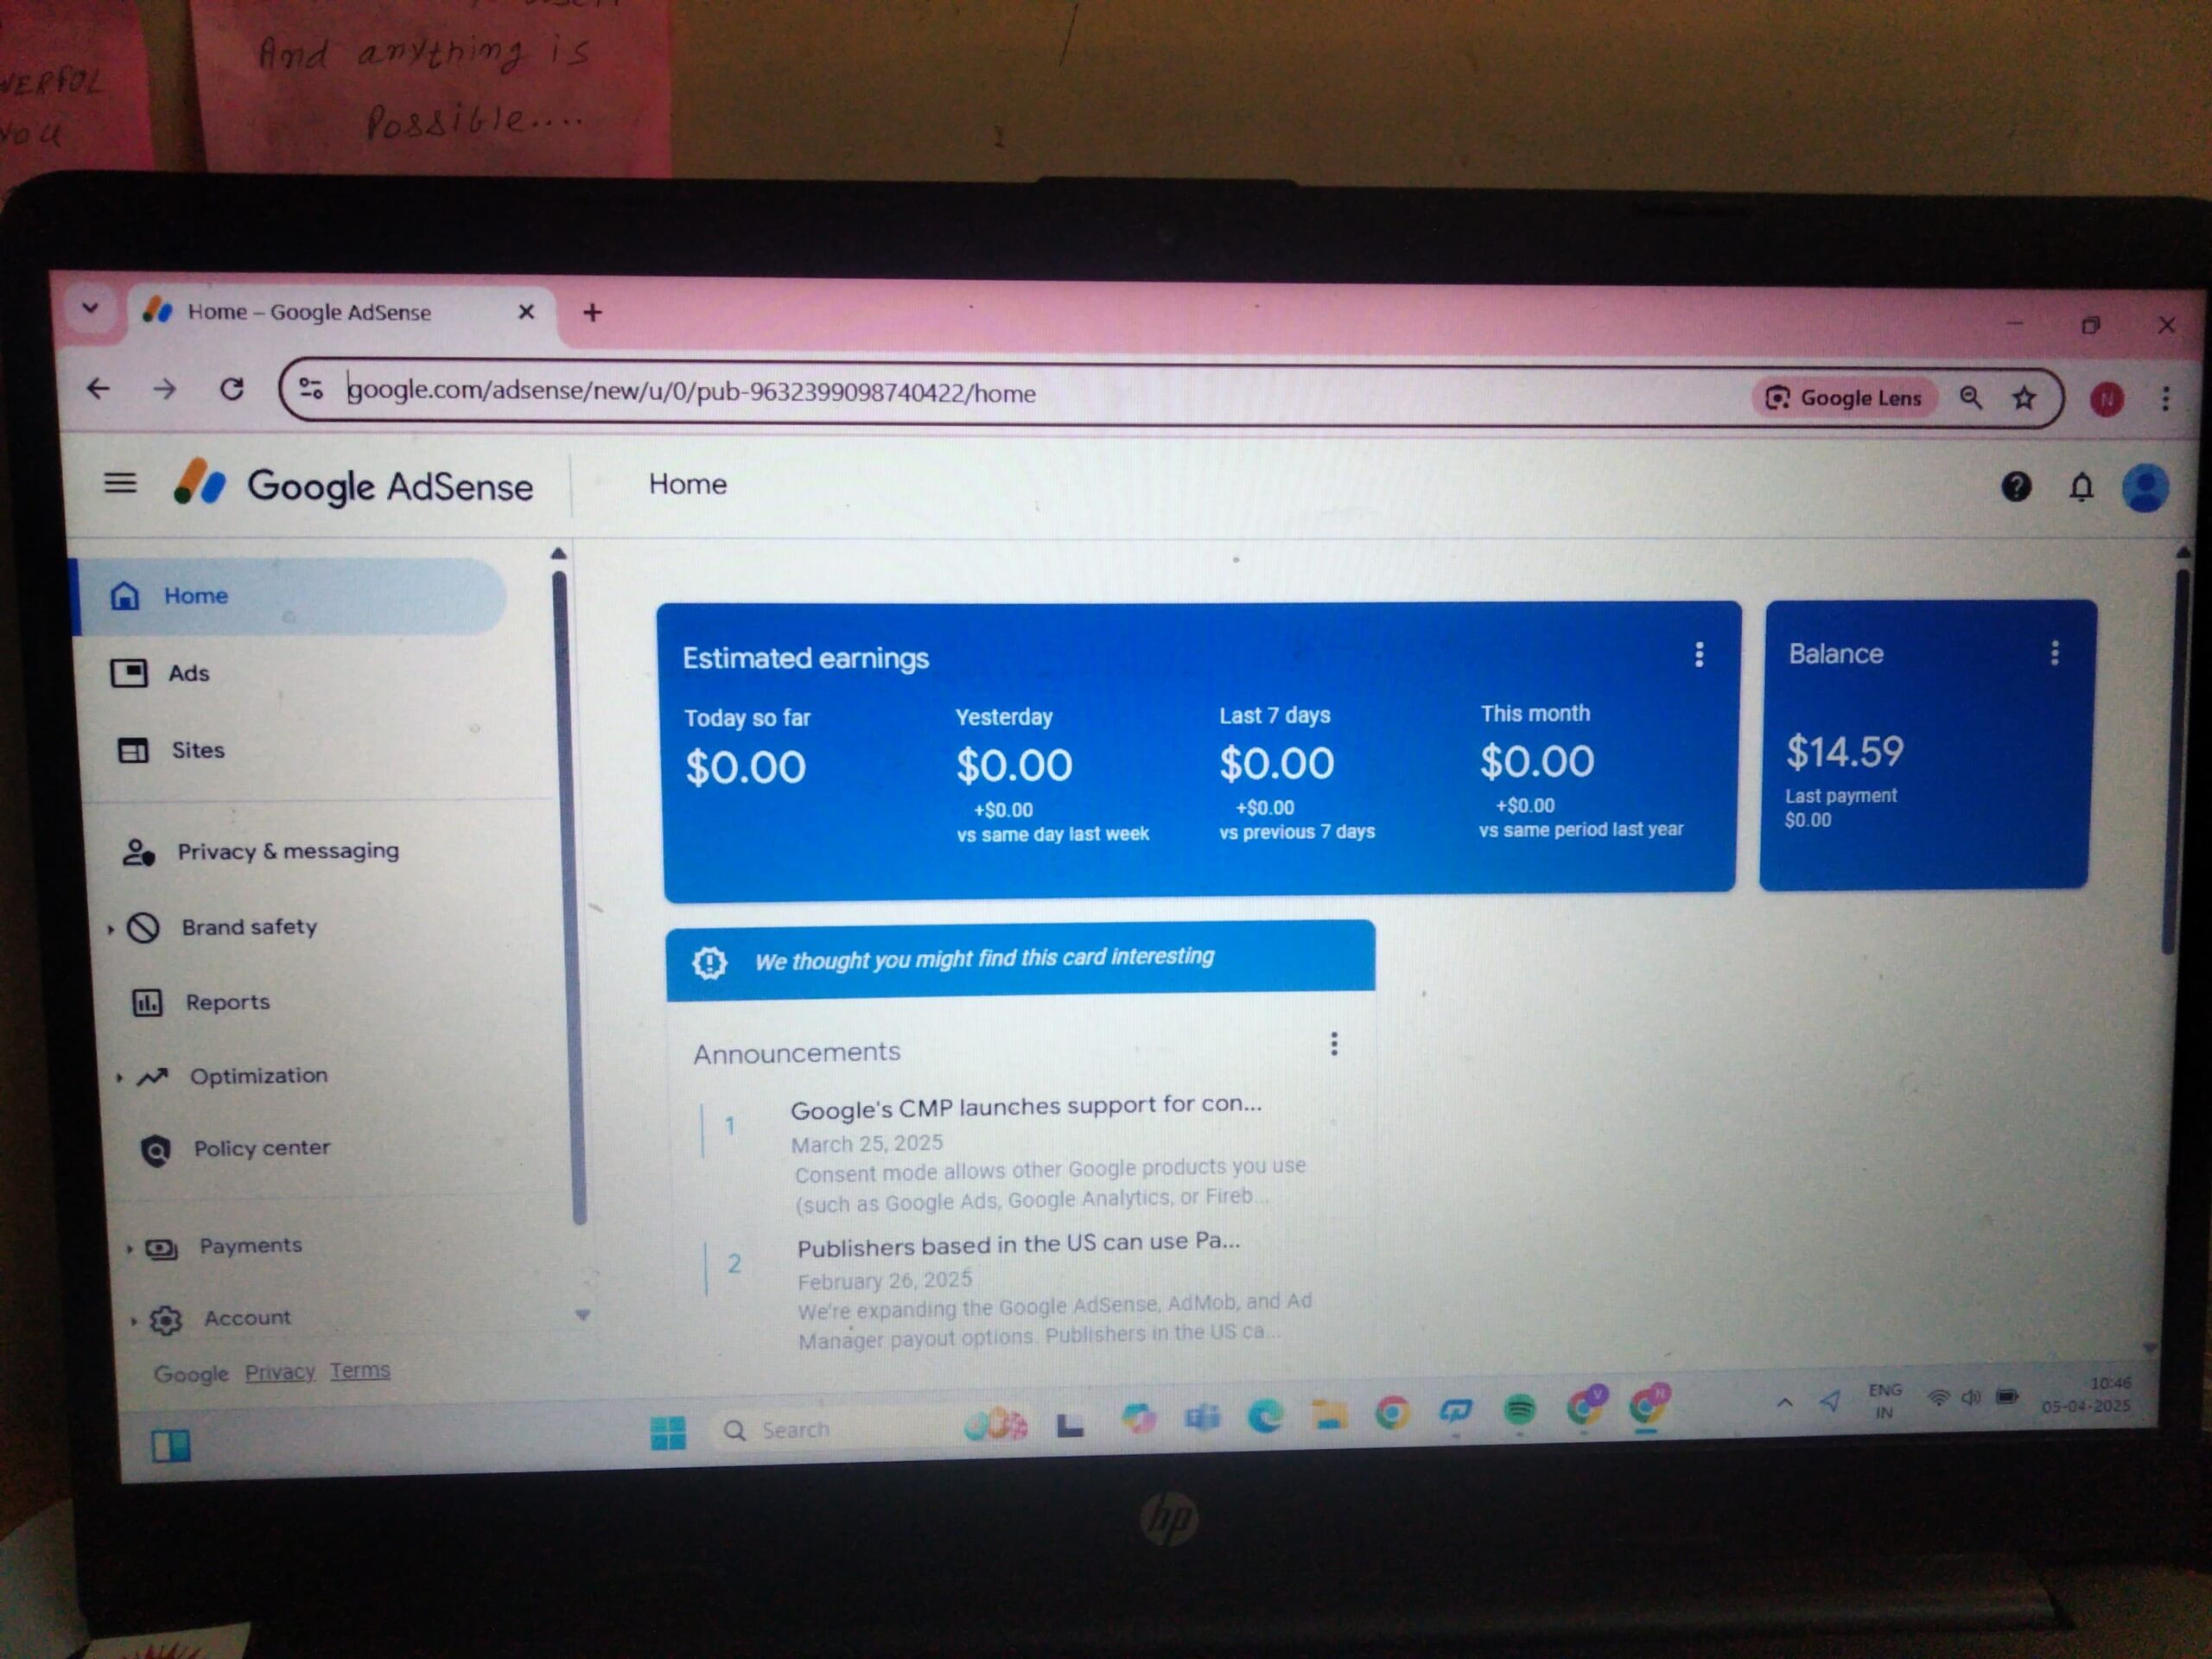The image size is (2212, 1659).
Task: Open Ads in the sidebar
Action: tap(190, 673)
